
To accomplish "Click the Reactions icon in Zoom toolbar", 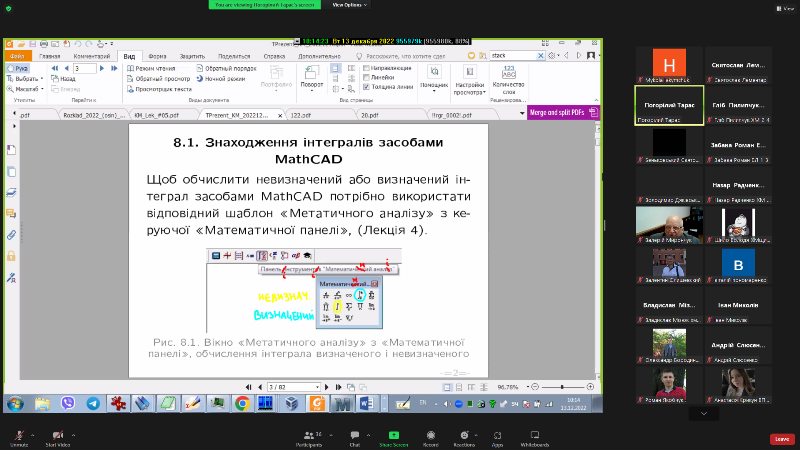I will click(x=463, y=436).
